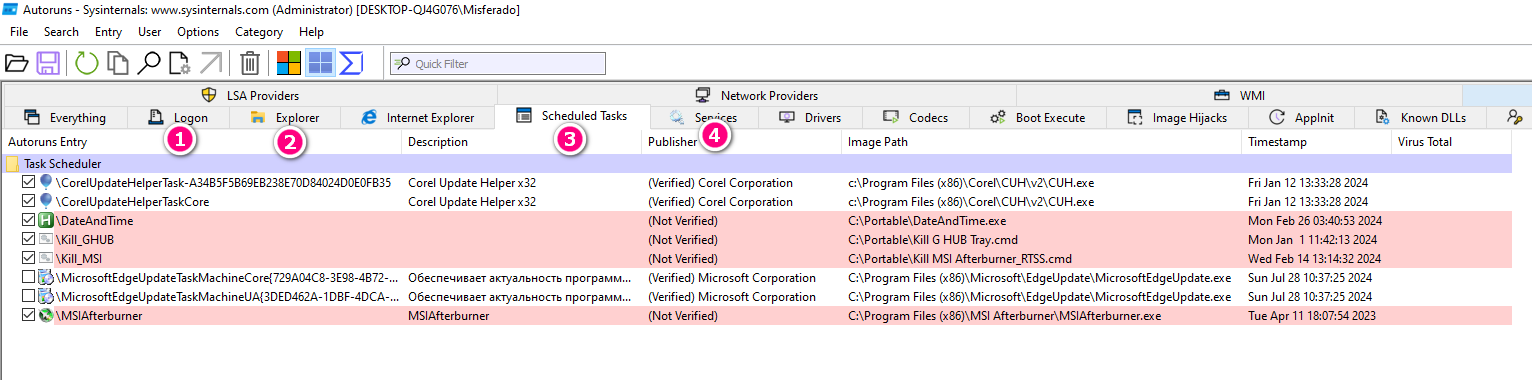1532x380 pixels.
Task: Click the Open file toolbar icon
Action: click(x=16, y=64)
